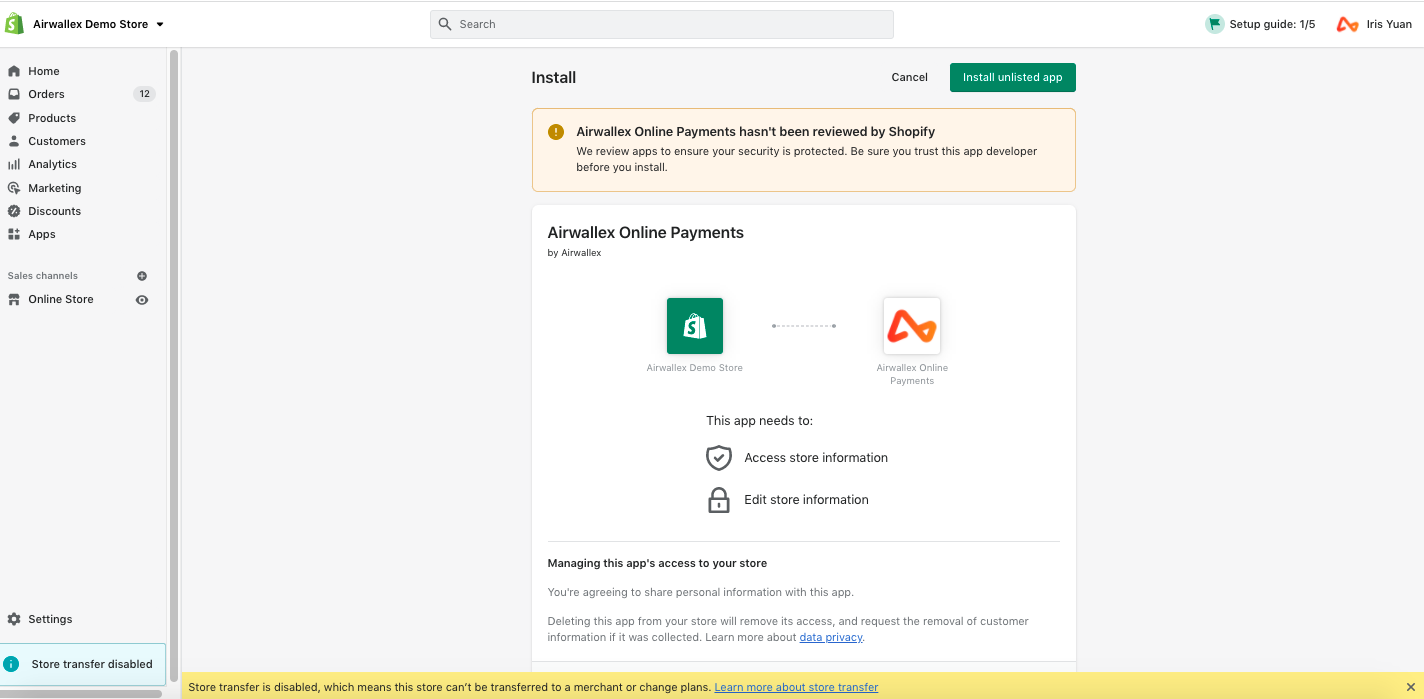Image resolution: width=1424 pixels, height=699 pixels.
Task: Follow Learn more about store transfer link
Action: [796, 687]
